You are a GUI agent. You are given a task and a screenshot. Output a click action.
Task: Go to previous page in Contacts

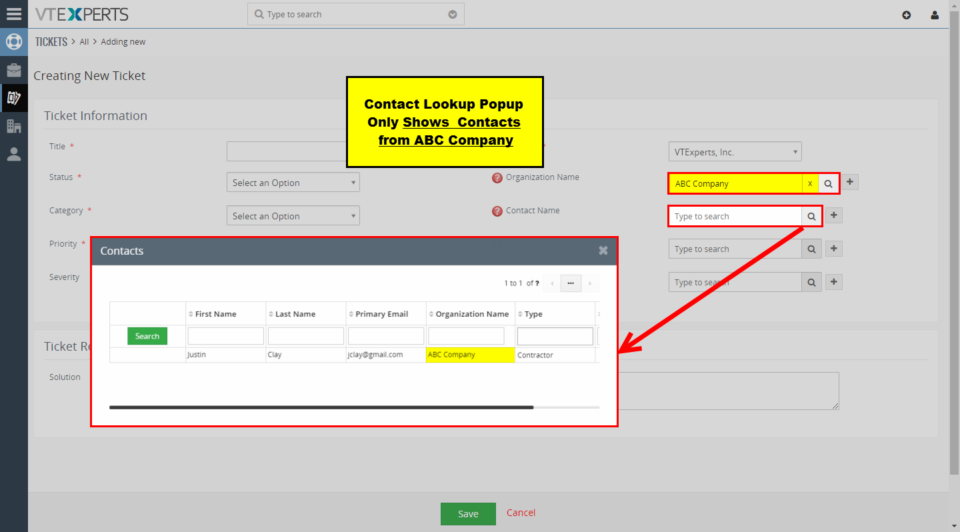552,283
